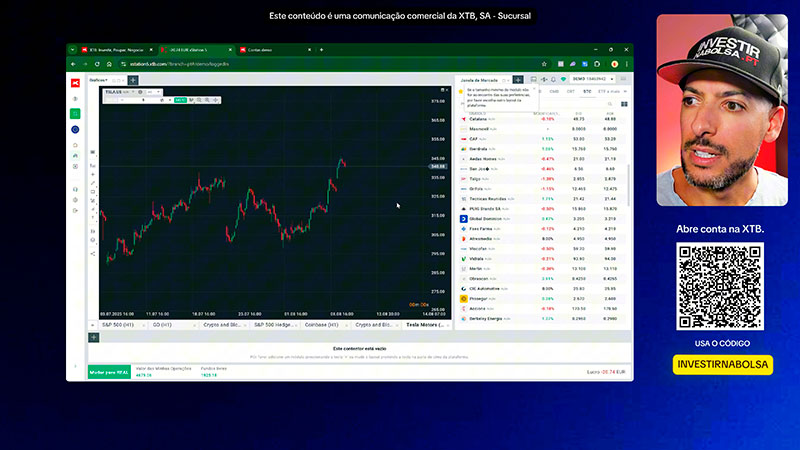Toggle the favorites star in market window
The width and height of the screenshot is (800, 450).
point(461,92)
